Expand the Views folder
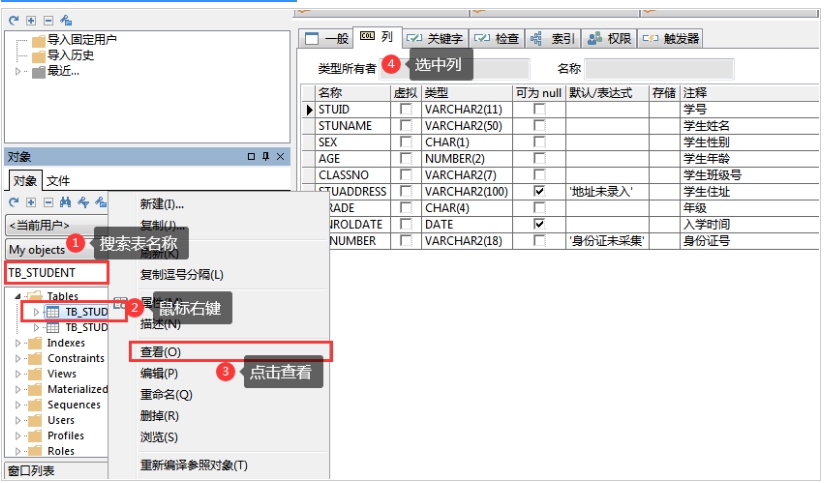This screenshot has width=825, height=483. coord(18,374)
